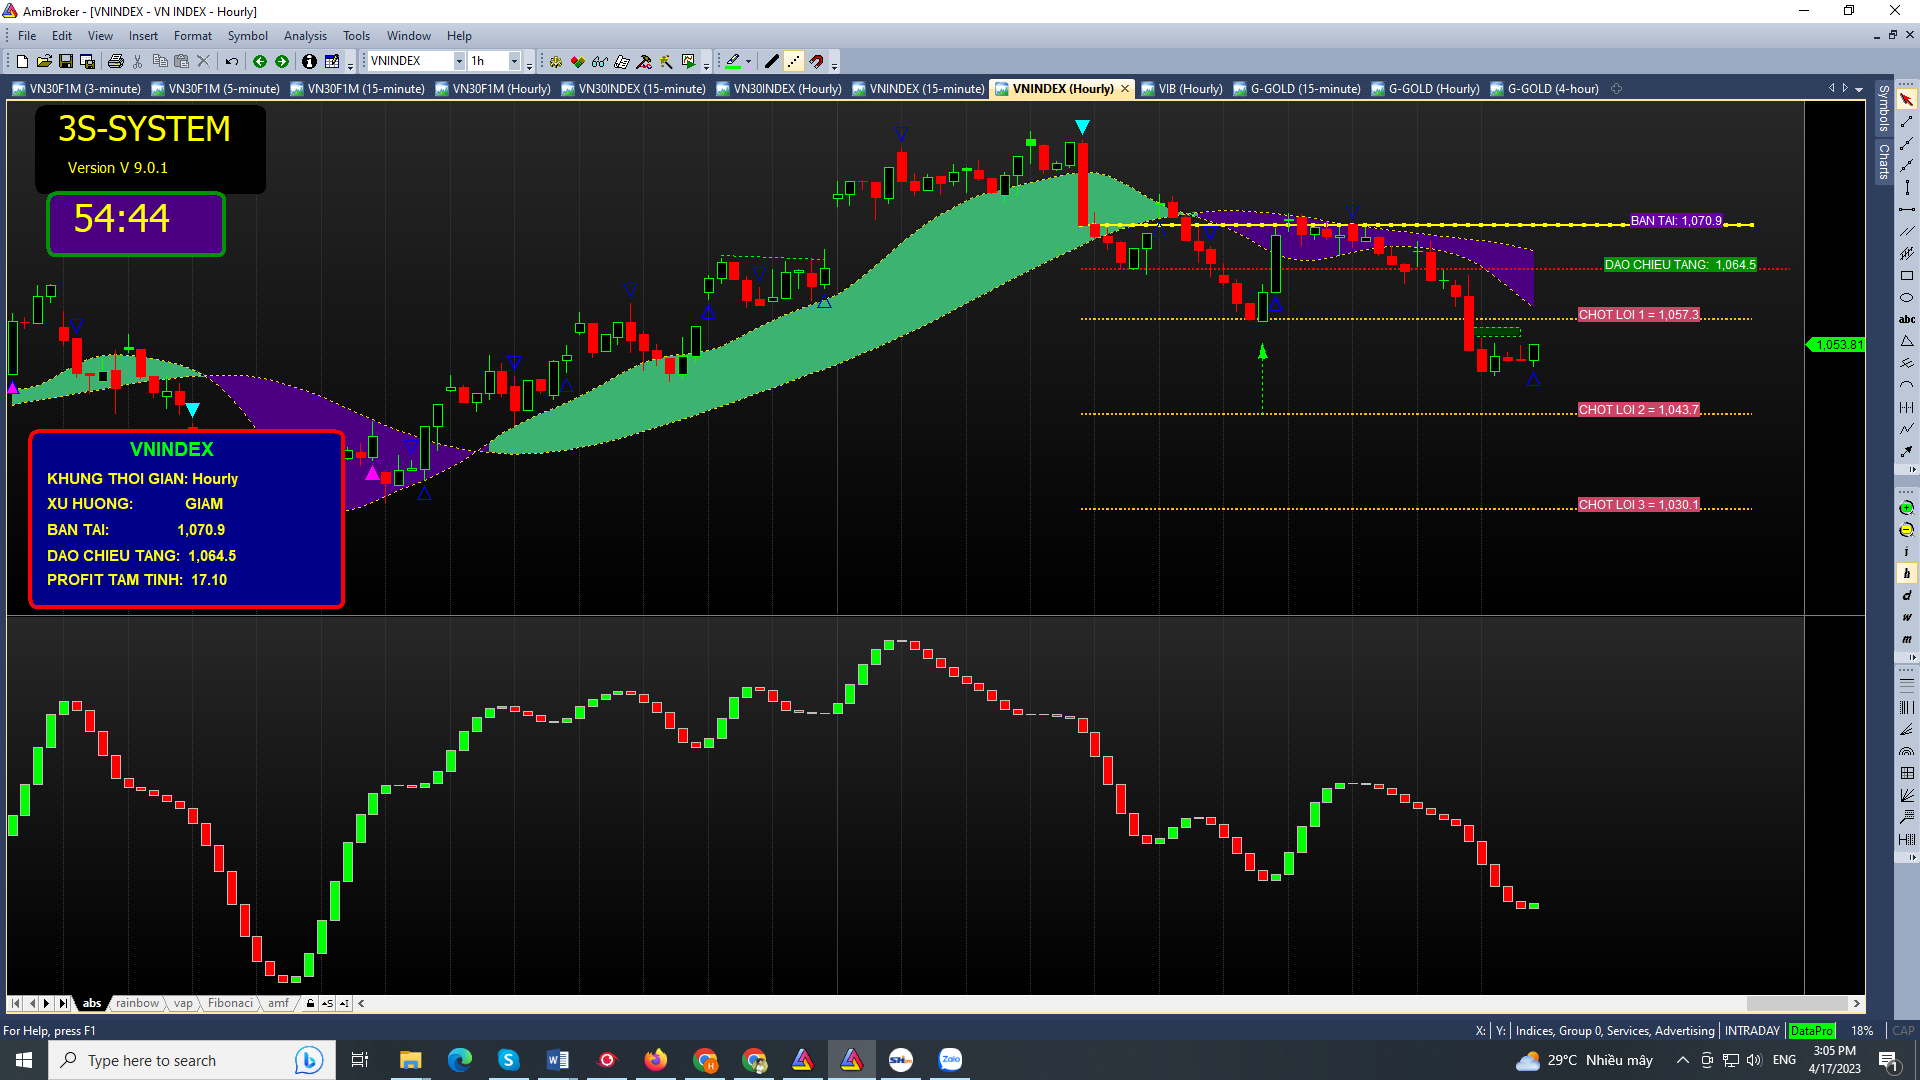Screen dimensions: 1920x1080
Task: Click the symbol information icon
Action: (x=309, y=62)
